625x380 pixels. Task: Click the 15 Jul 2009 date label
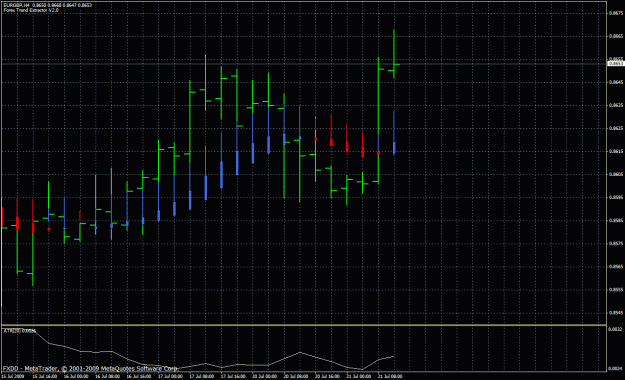pyautogui.click(x=13, y=376)
